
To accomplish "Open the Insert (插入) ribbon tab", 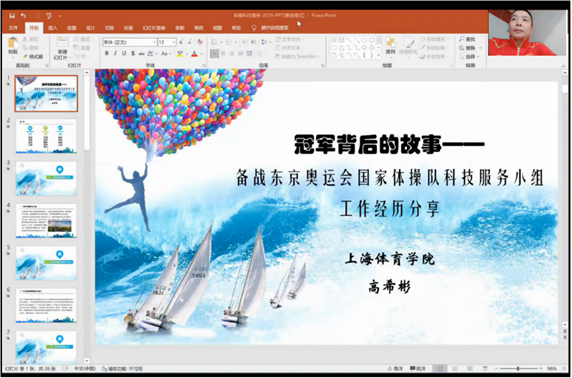I will coord(53,28).
